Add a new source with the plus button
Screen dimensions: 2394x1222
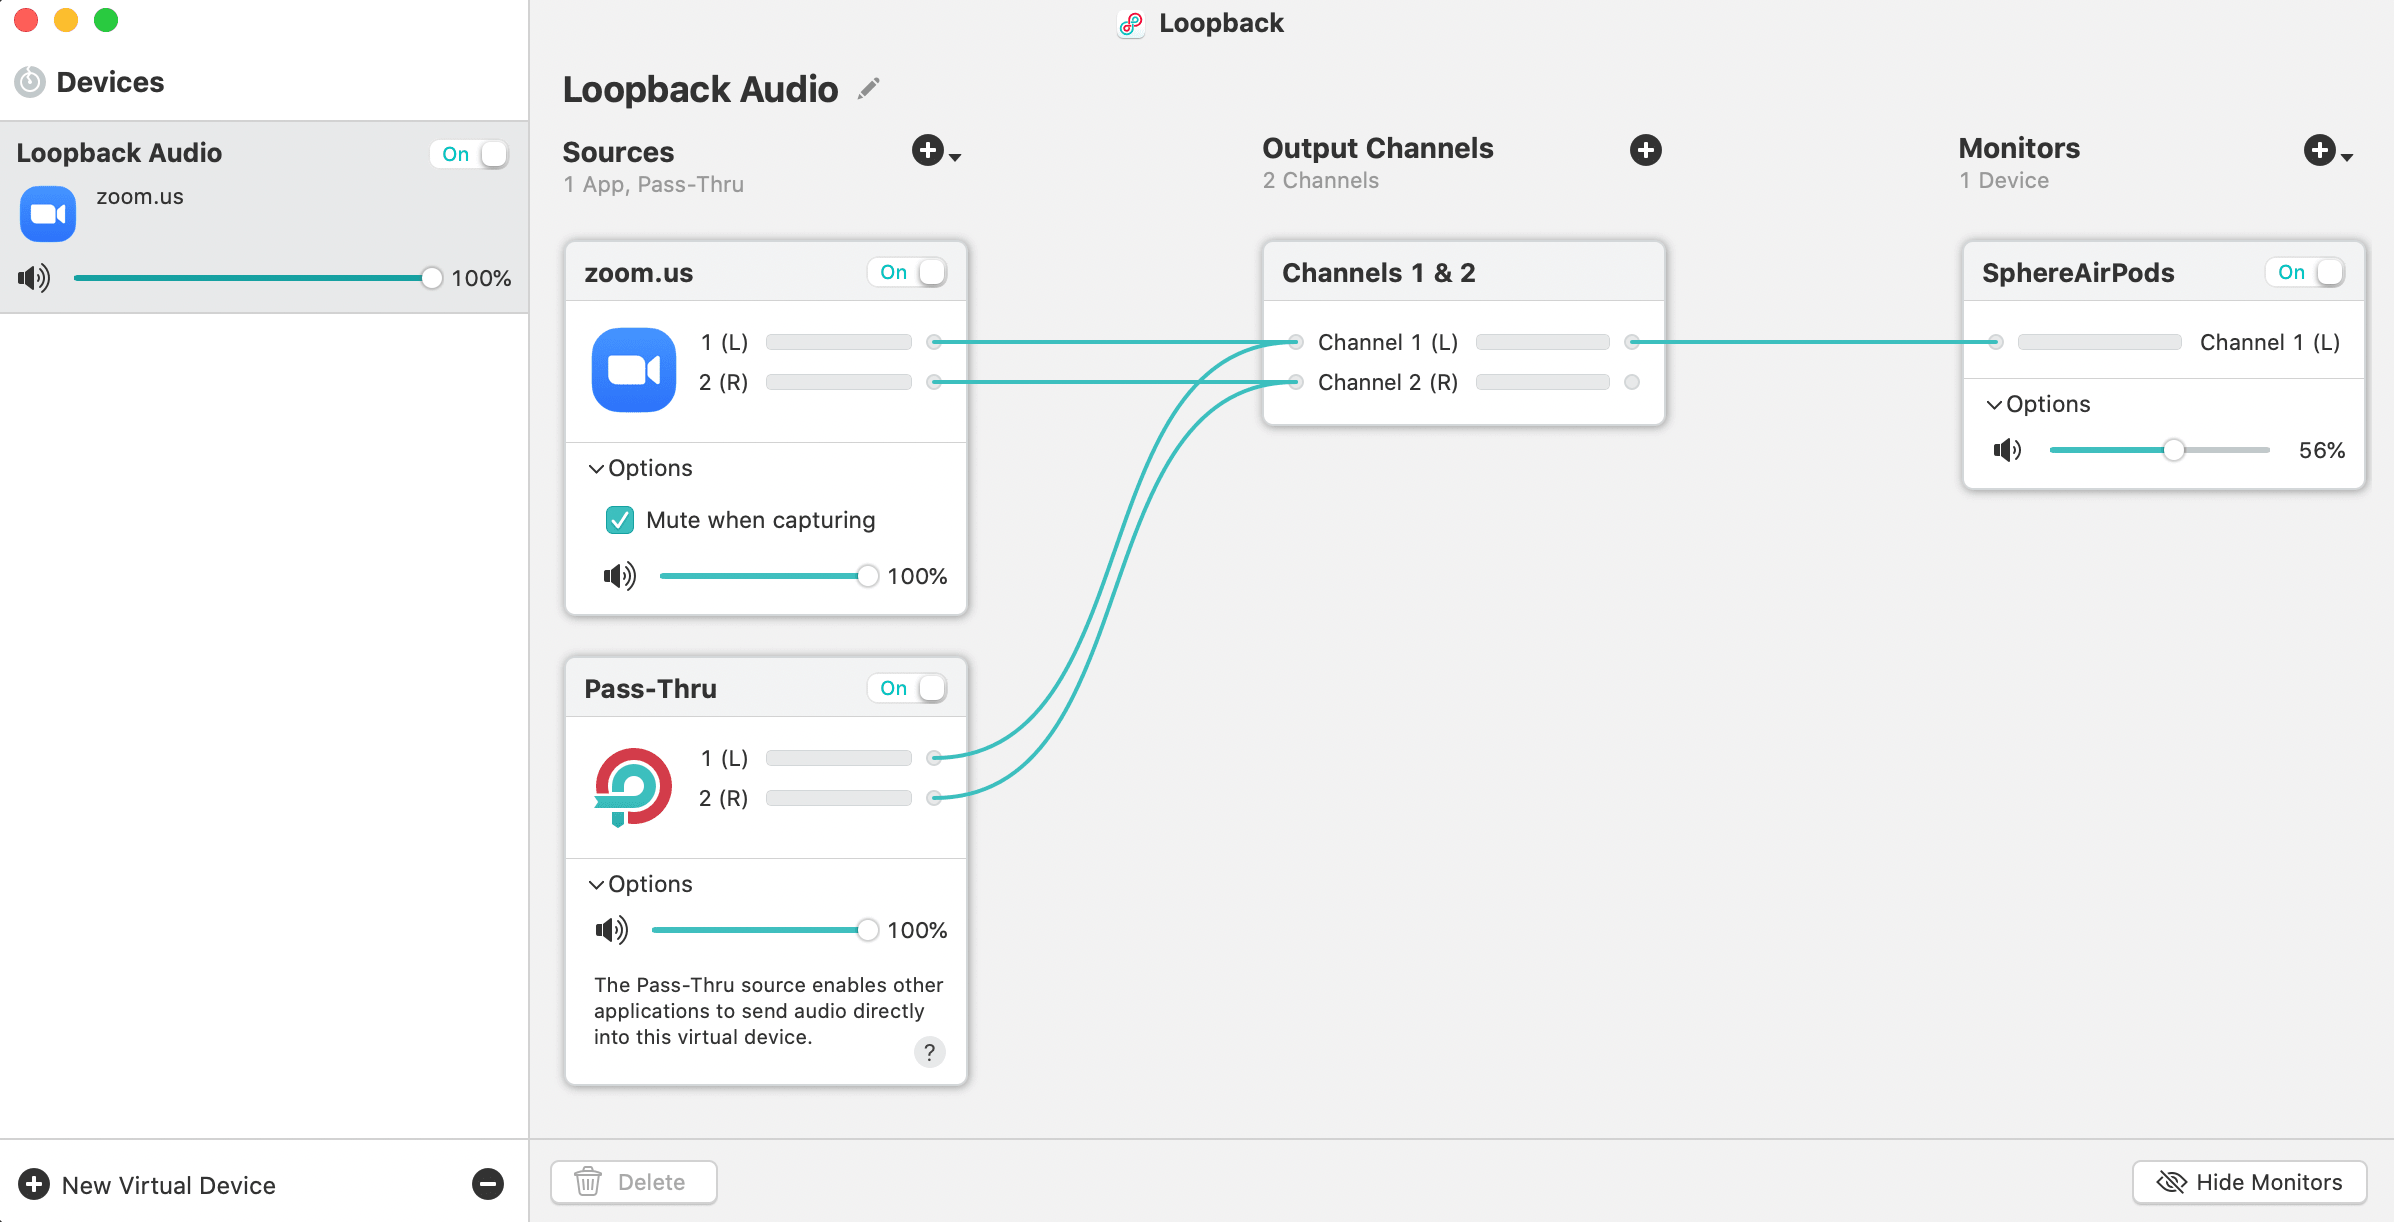click(928, 150)
